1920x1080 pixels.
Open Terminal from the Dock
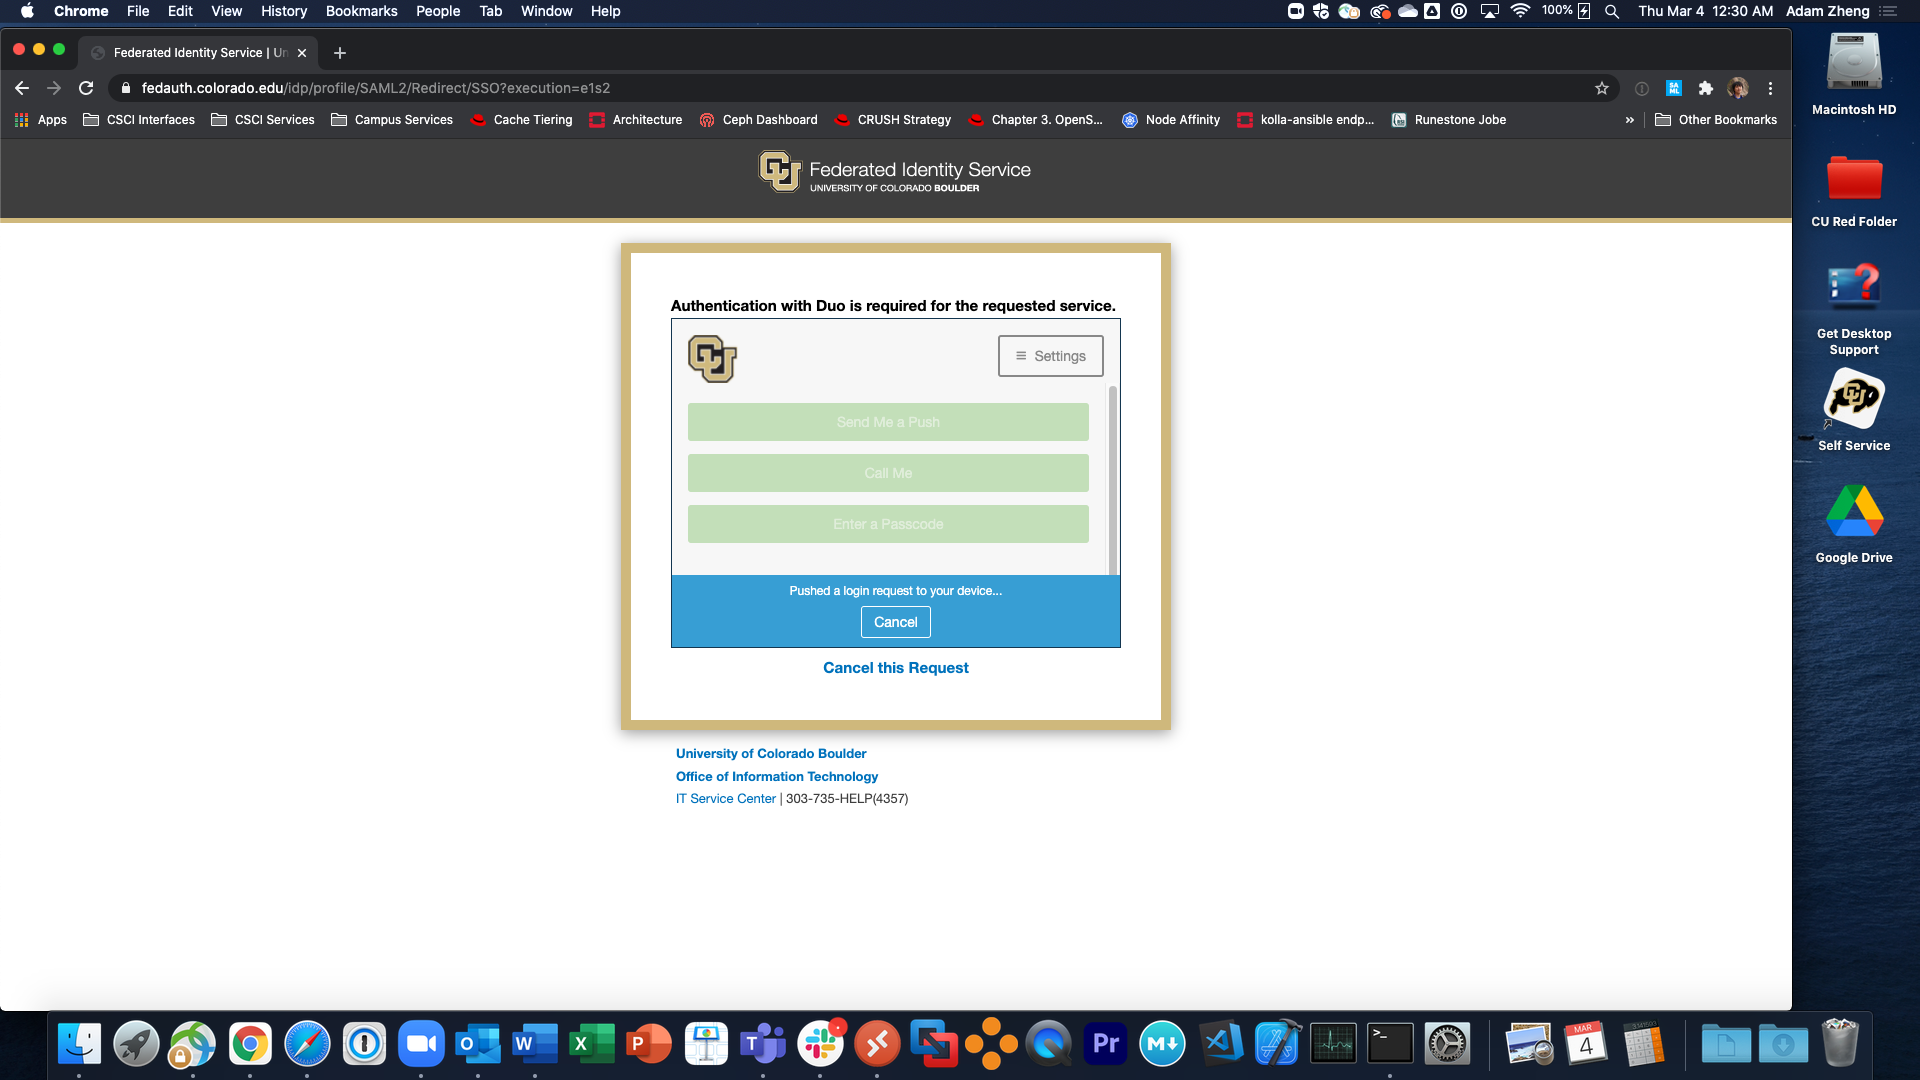pos(1390,1044)
